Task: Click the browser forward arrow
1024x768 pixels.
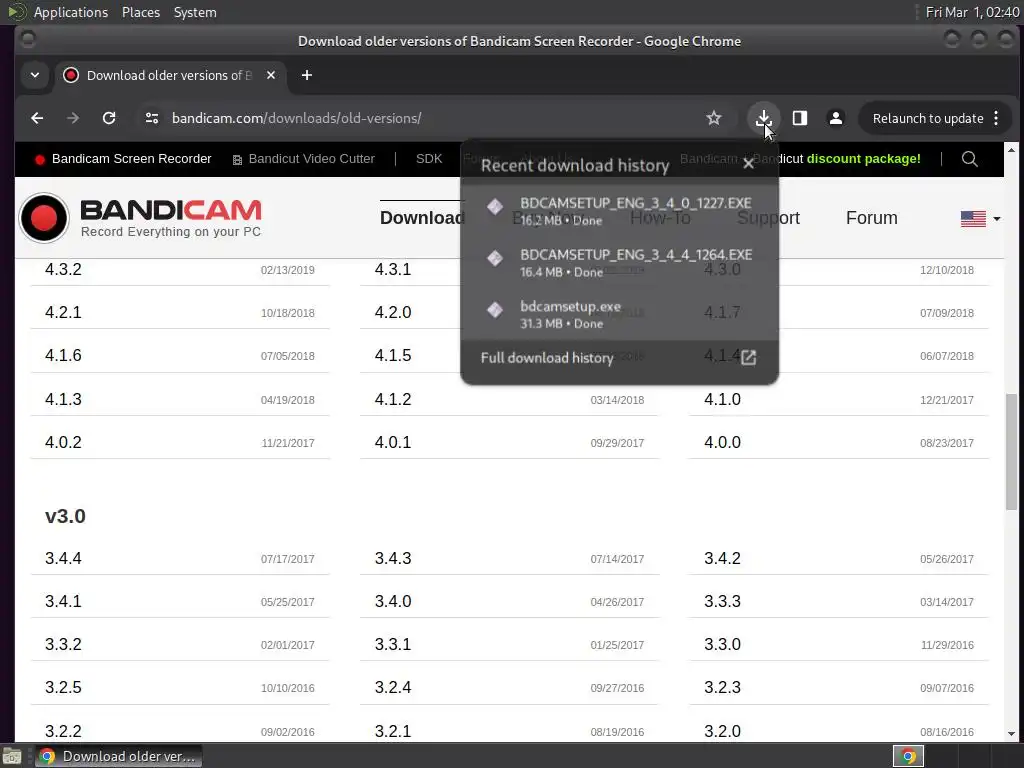Action: pos(73,118)
